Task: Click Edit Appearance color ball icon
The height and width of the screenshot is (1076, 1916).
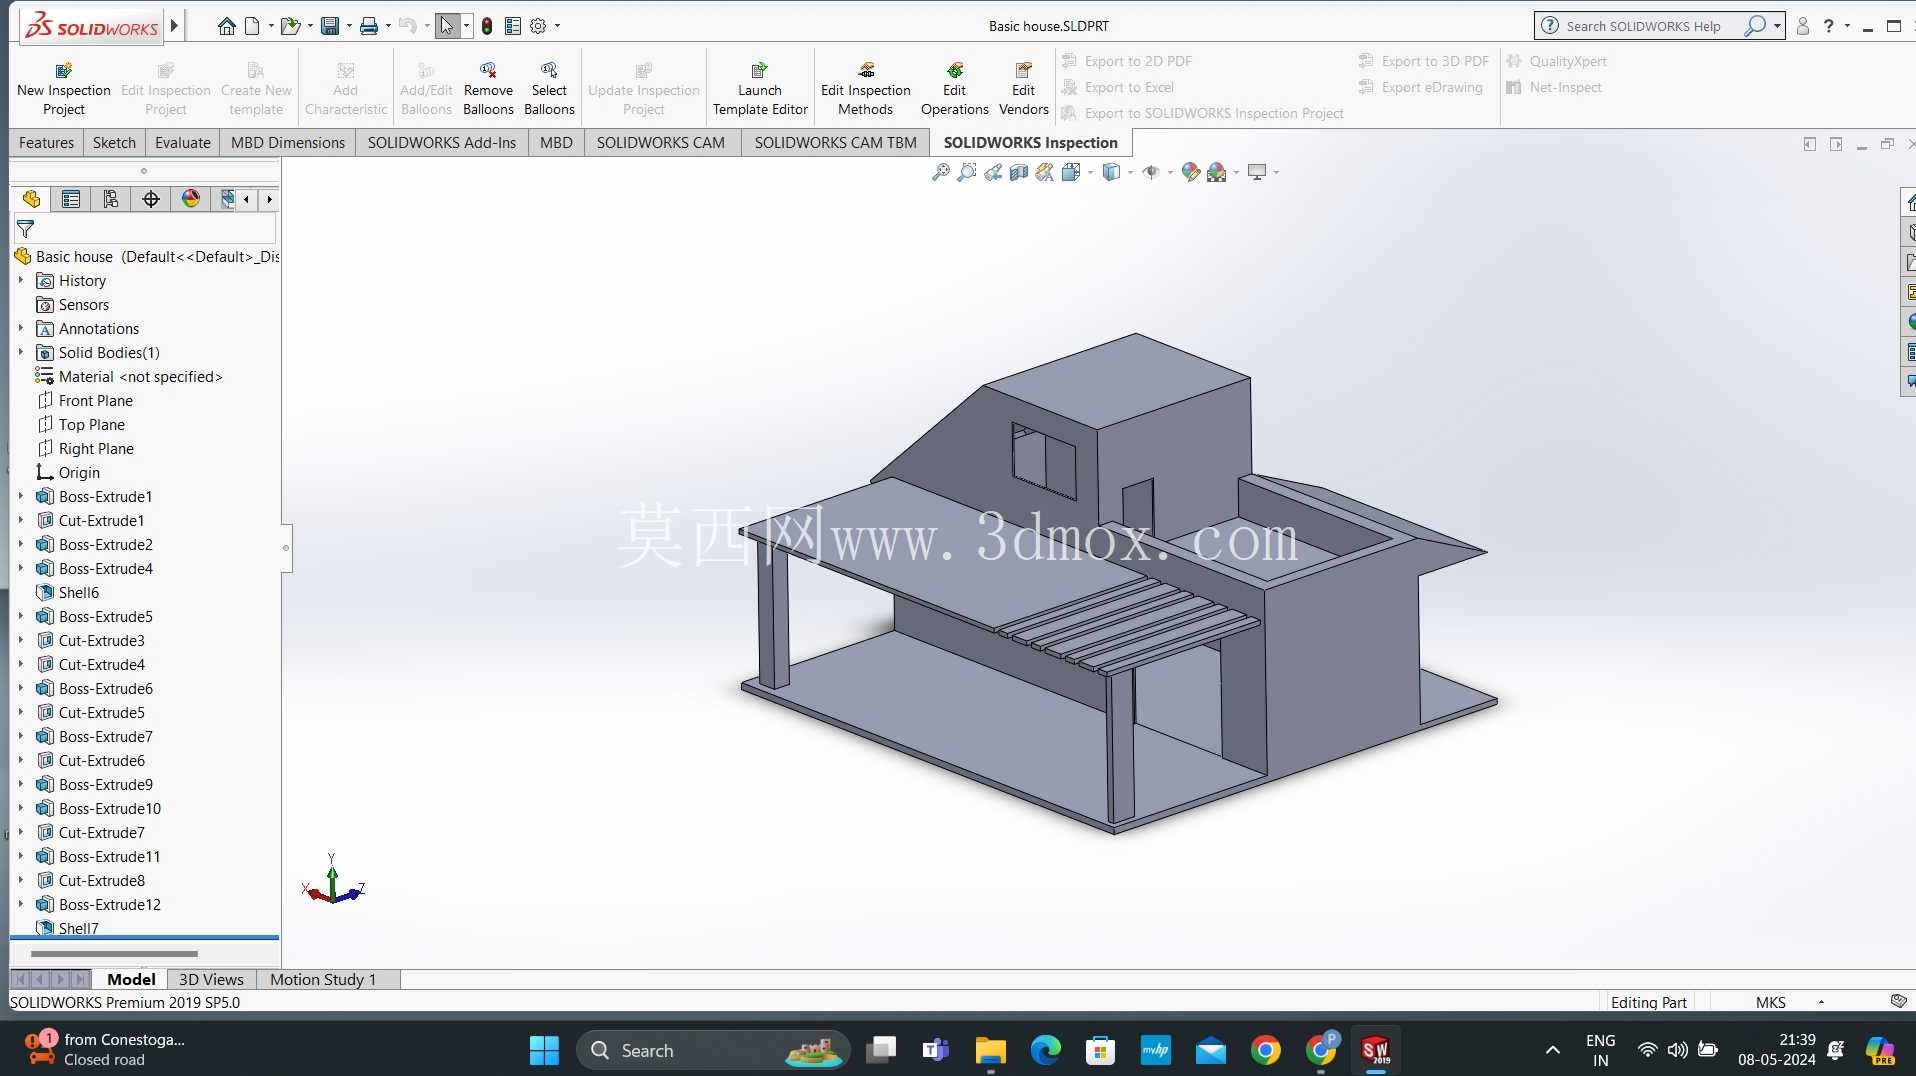Action: [1190, 172]
